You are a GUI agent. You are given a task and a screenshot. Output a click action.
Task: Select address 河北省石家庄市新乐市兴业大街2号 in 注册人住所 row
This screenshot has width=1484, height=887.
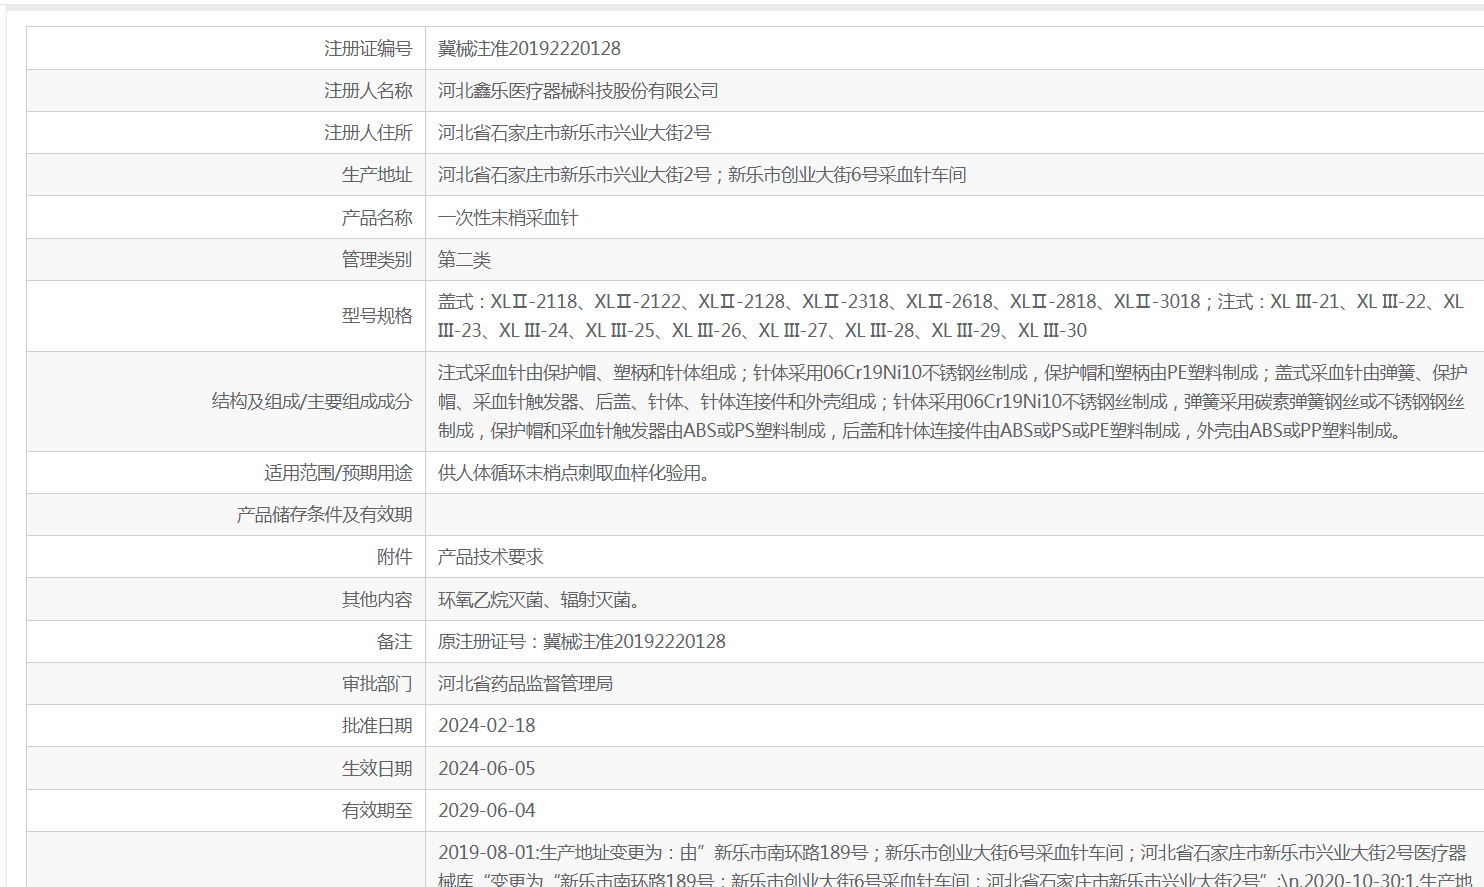pyautogui.click(x=574, y=132)
